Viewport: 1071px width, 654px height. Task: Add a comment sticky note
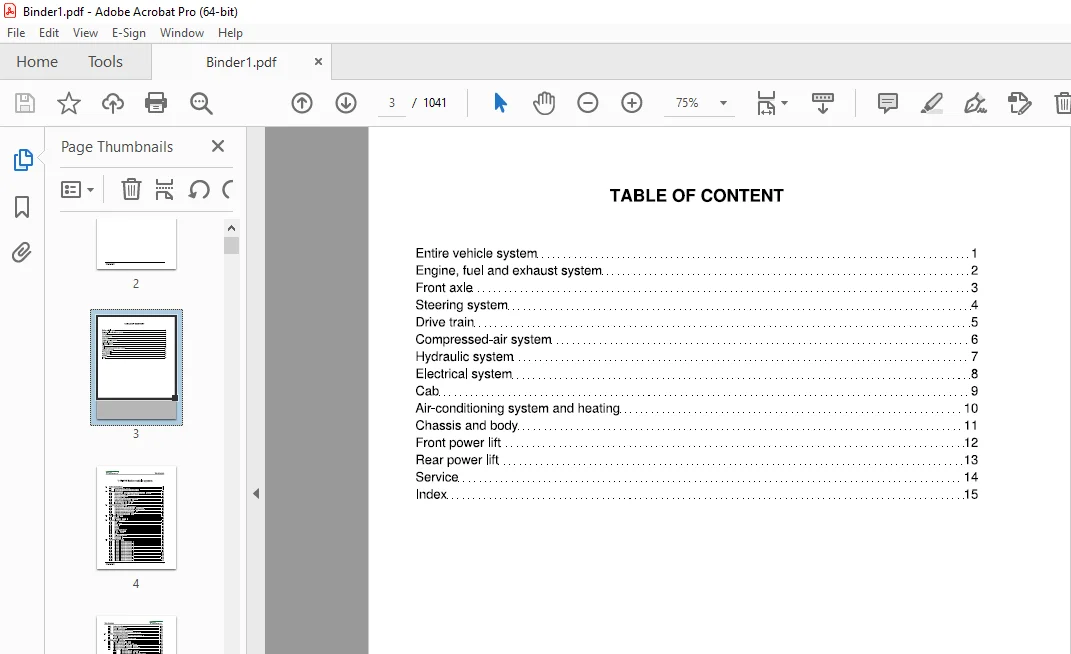coord(887,103)
